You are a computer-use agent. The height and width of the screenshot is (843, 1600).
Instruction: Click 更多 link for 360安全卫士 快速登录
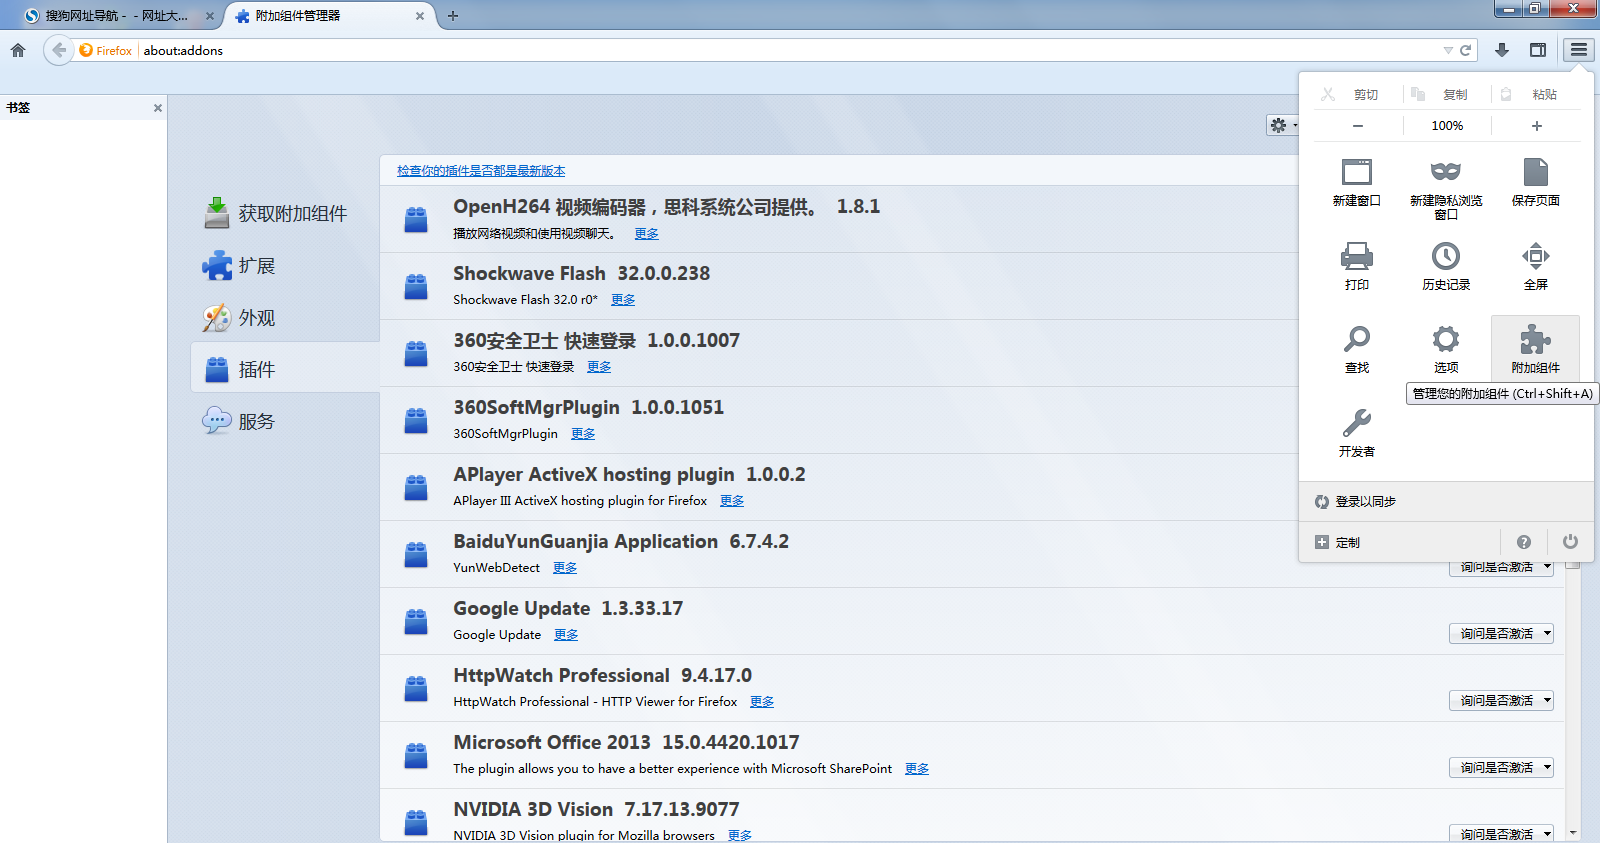point(599,366)
